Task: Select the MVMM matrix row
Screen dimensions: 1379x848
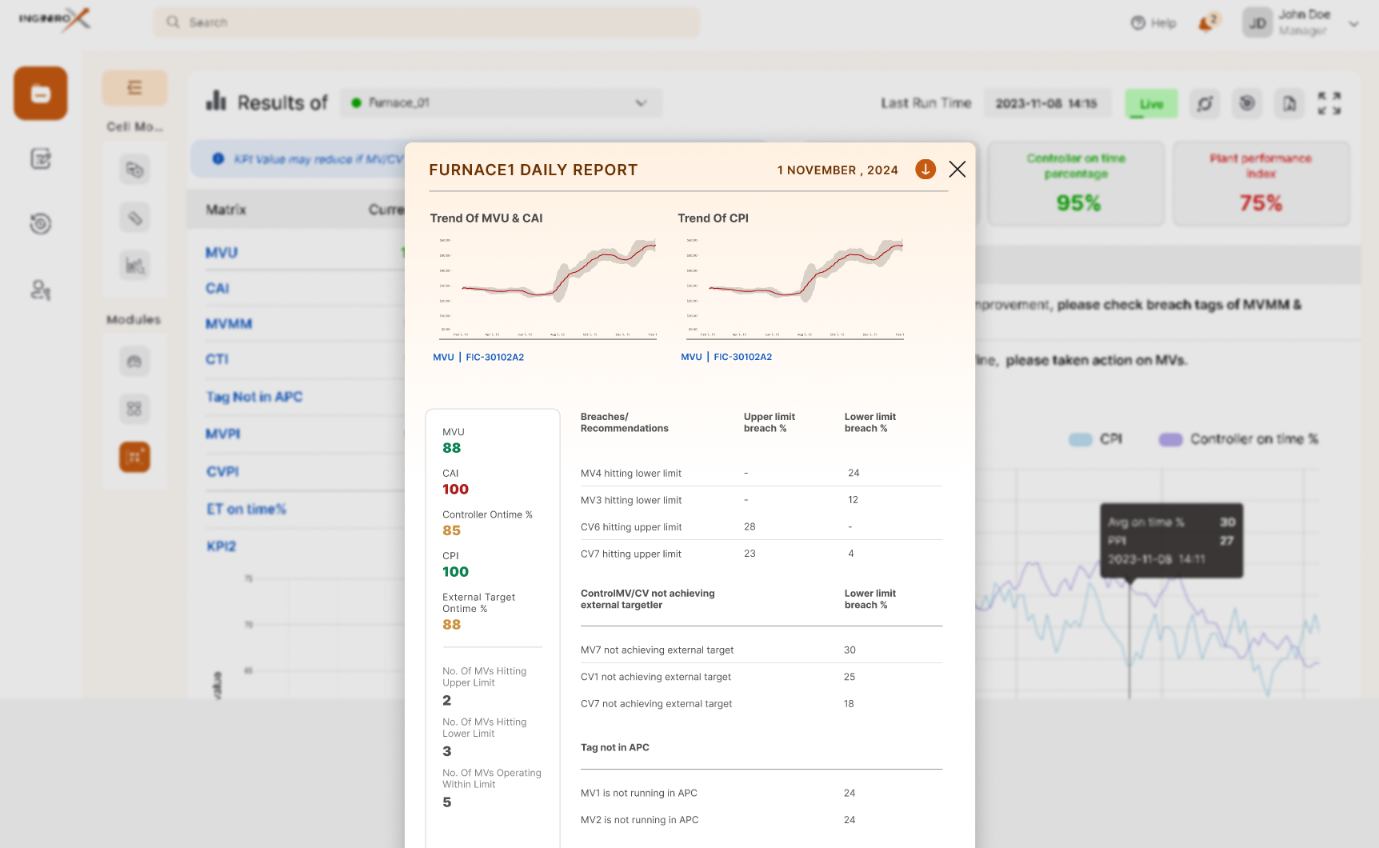Action: pos(228,324)
